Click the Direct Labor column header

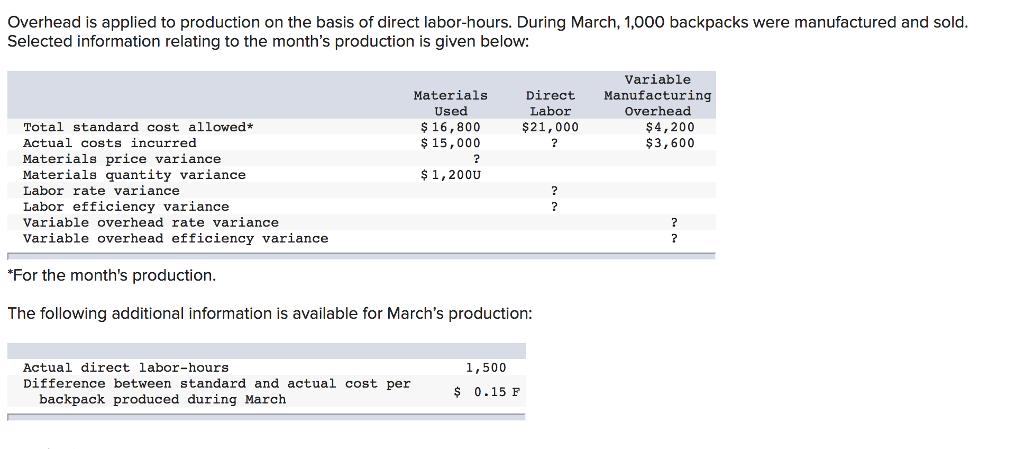point(551,103)
